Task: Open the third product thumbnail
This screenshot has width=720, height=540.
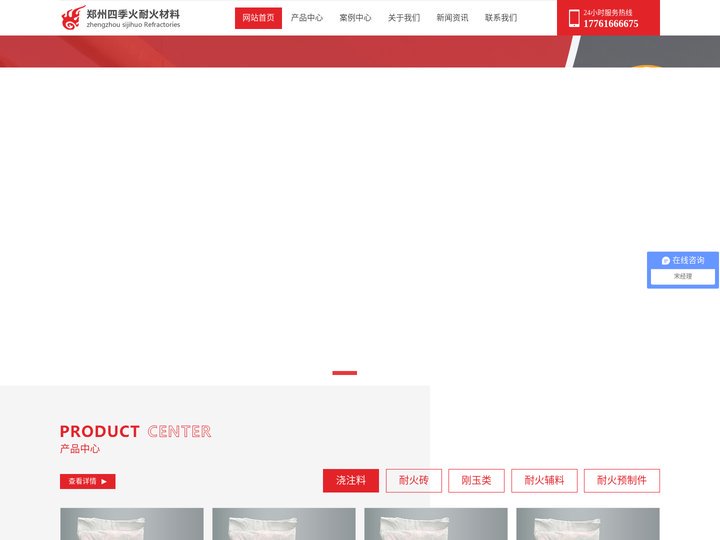Action: coord(436,524)
